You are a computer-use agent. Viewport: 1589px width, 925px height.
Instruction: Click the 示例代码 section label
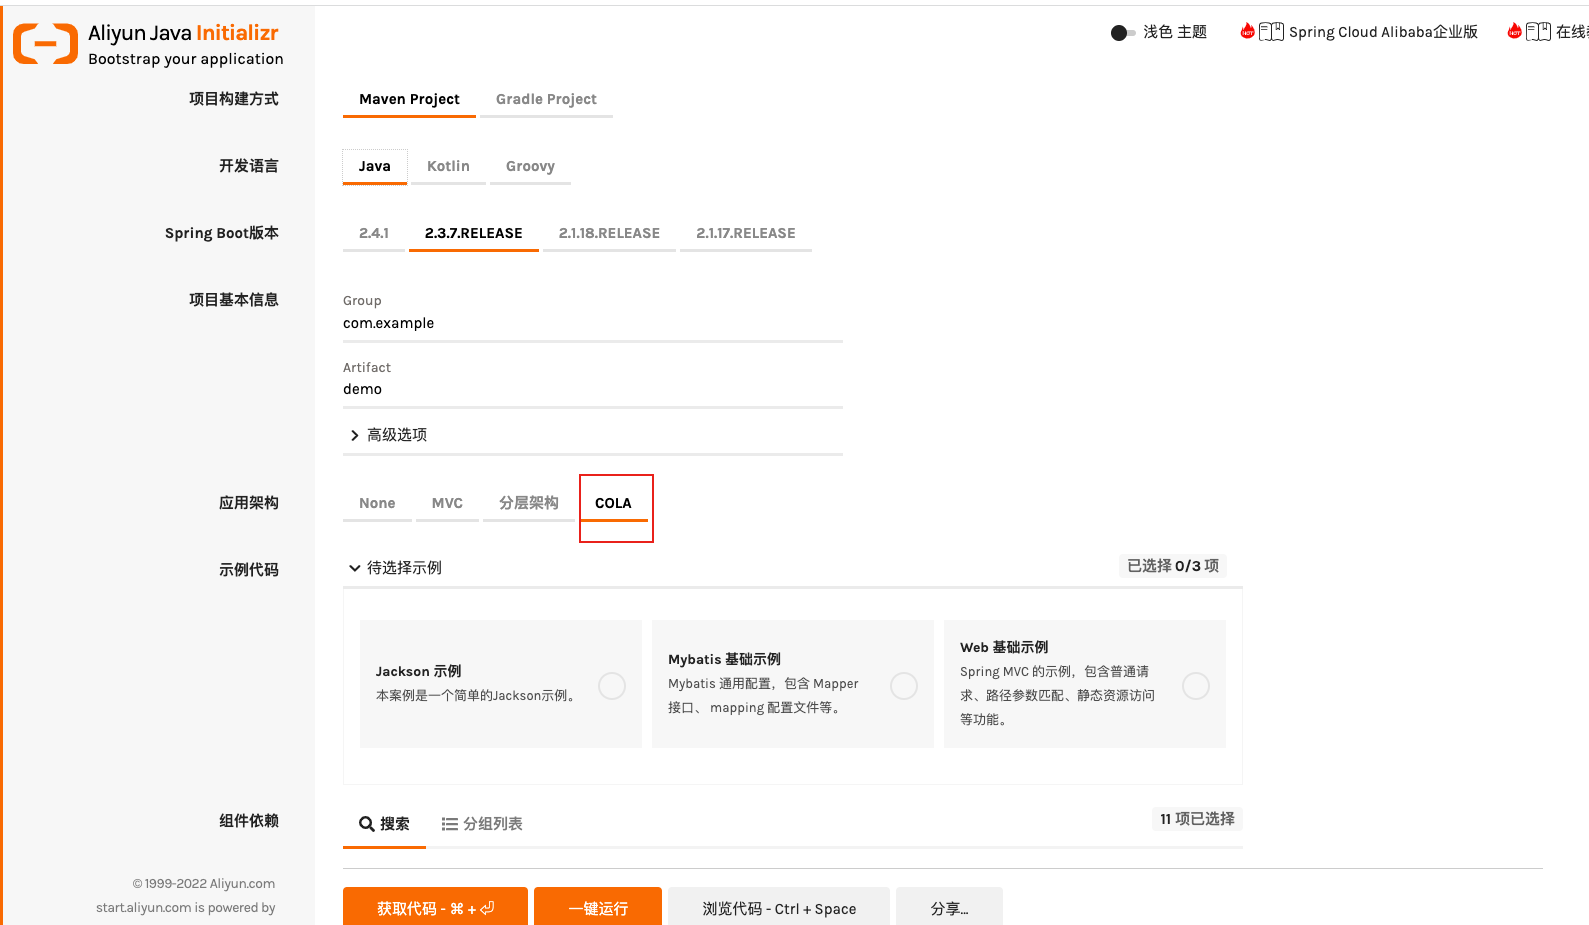[x=249, y=570]
